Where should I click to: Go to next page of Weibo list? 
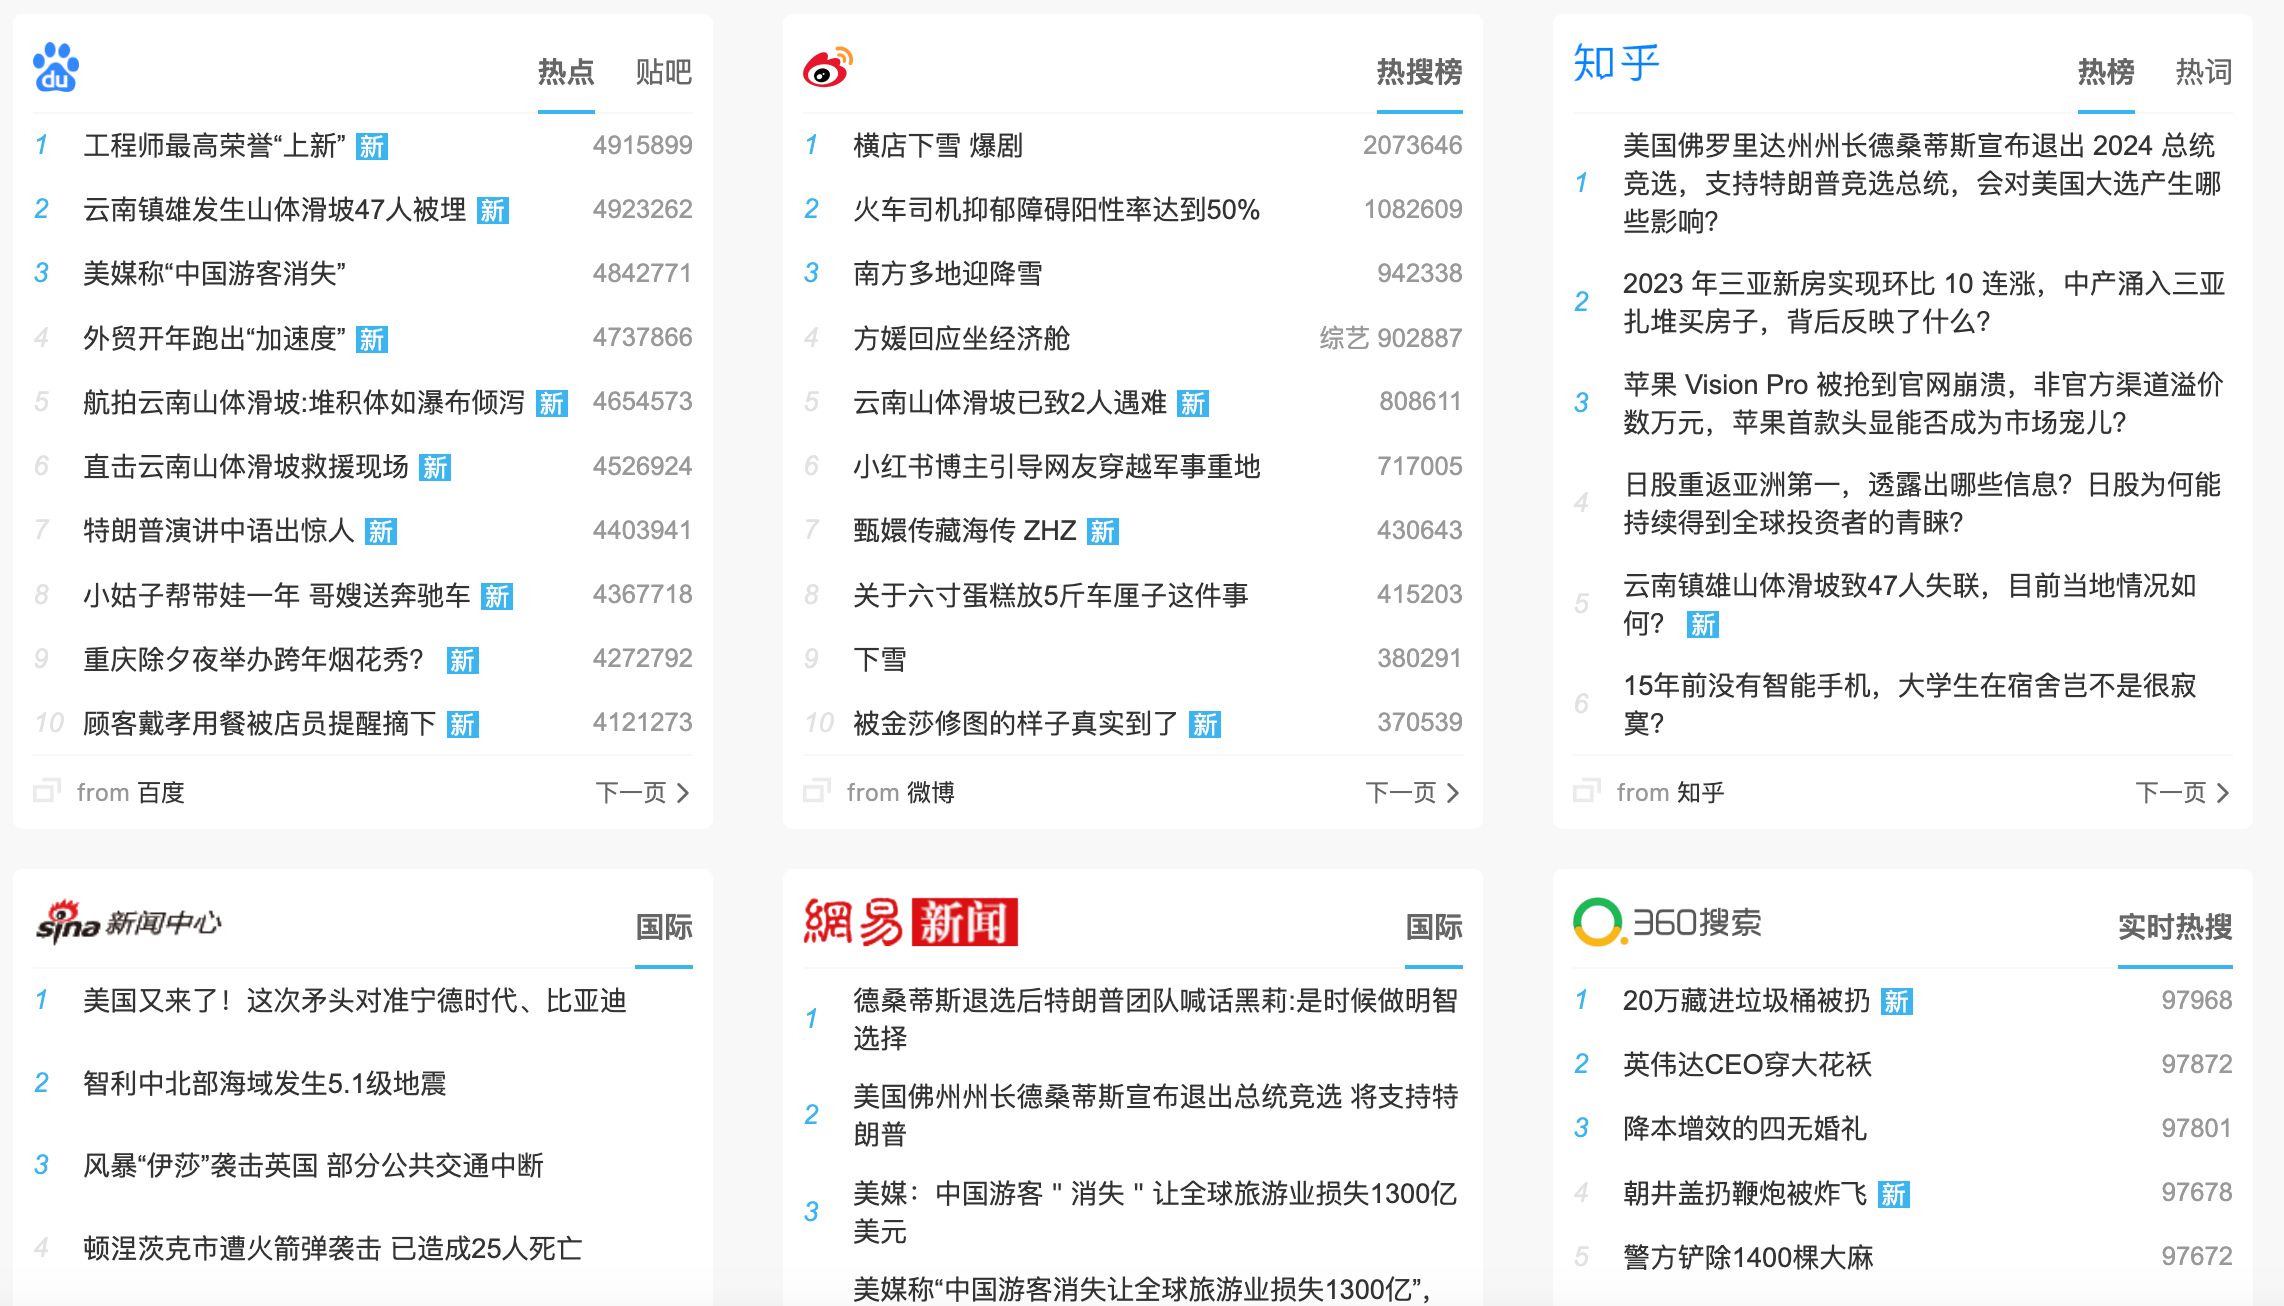pos(1412,793)
